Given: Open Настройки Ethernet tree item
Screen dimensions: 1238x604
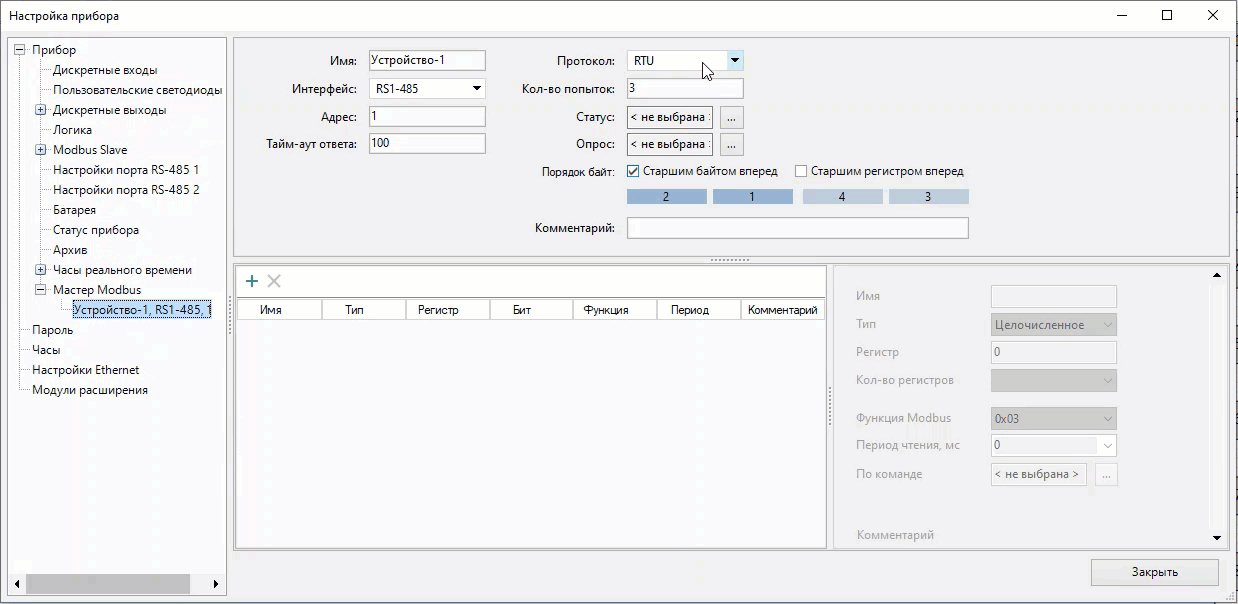Looking at the screenshot, I should 85,370.
